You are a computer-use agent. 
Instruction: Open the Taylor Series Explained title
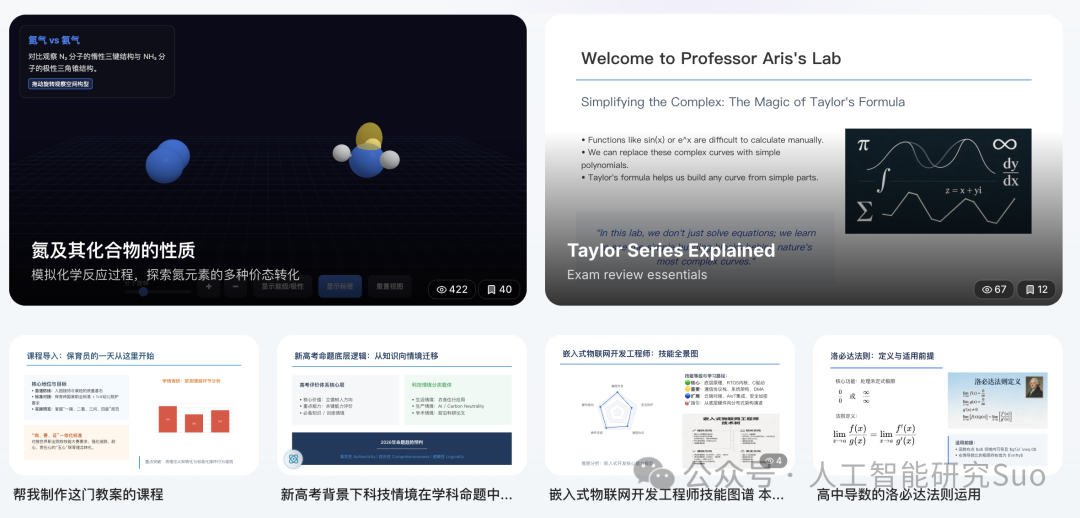pos(671,250)
